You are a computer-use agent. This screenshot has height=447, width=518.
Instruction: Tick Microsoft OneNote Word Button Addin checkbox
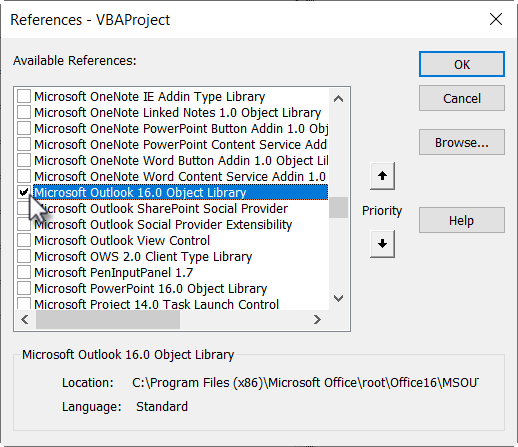tap(24, 160)
